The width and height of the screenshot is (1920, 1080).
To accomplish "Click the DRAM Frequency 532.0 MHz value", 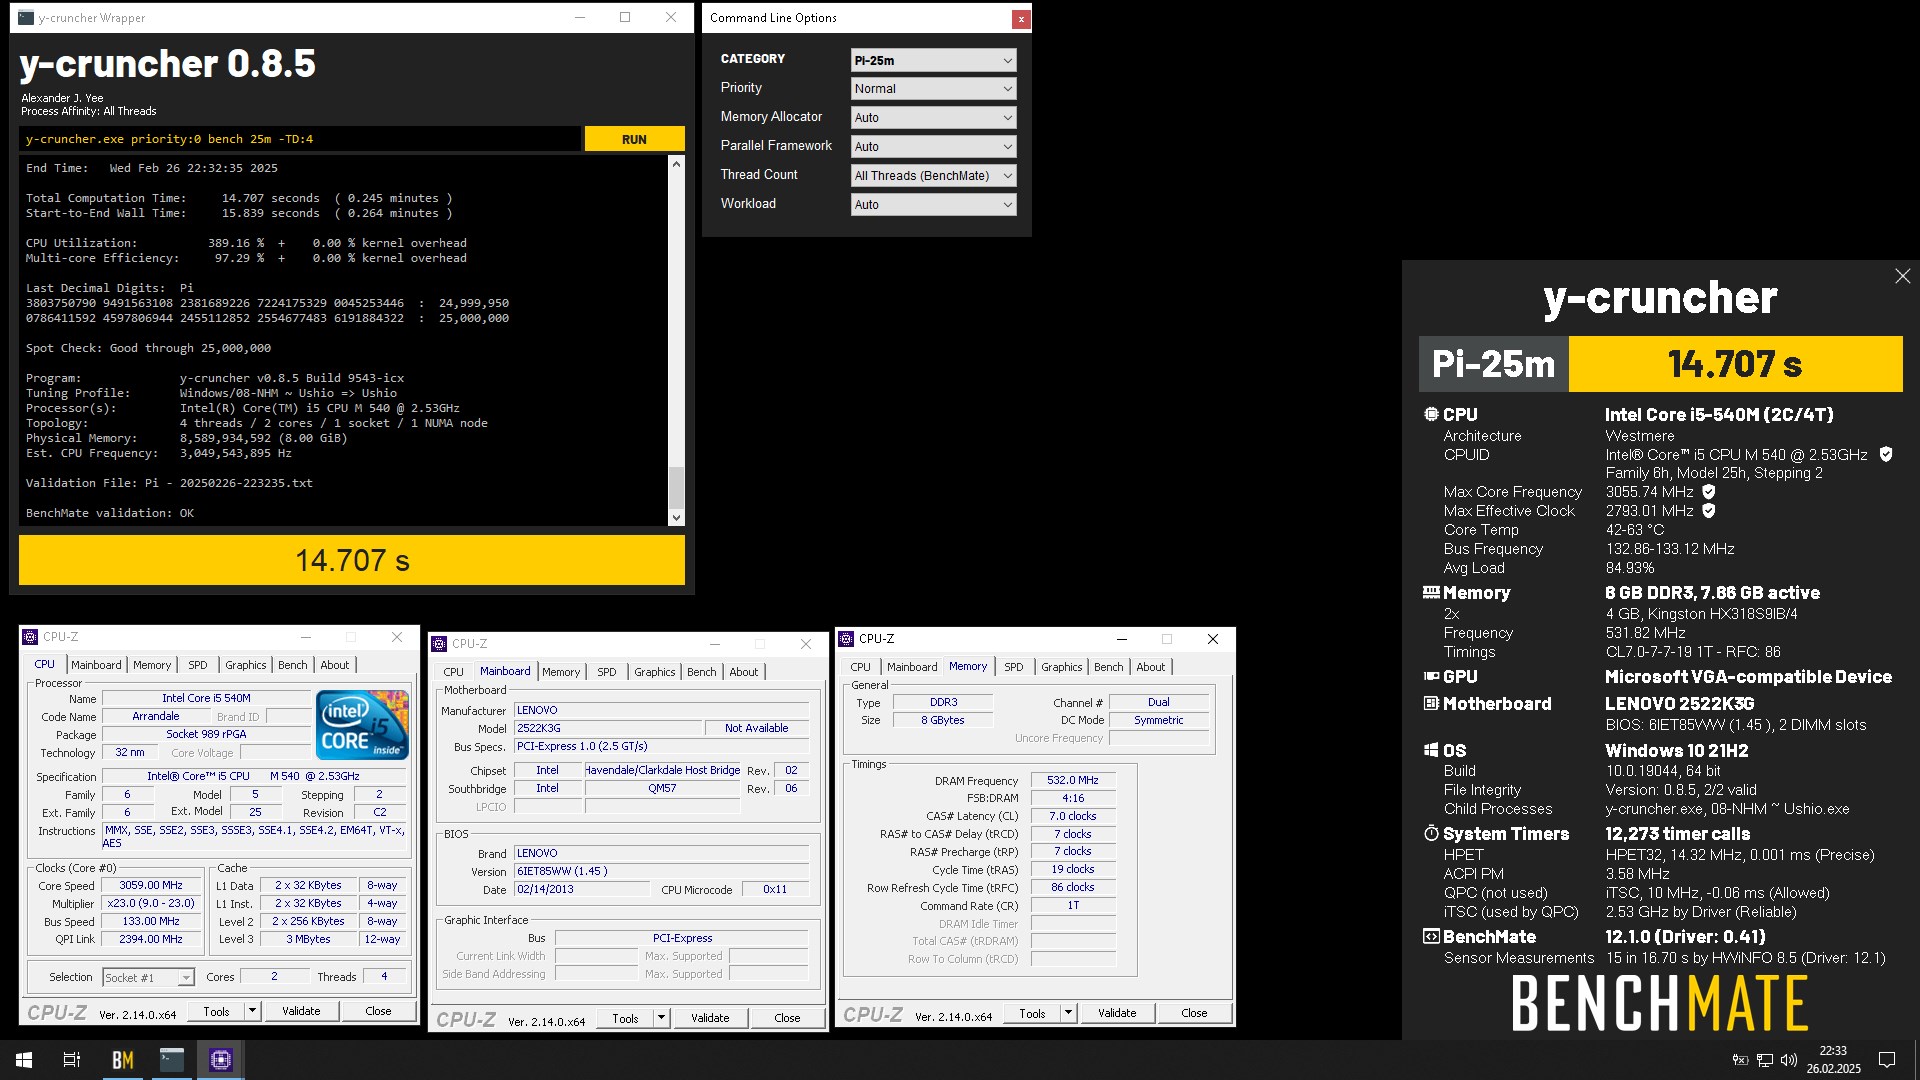I will coord(1073,780).
